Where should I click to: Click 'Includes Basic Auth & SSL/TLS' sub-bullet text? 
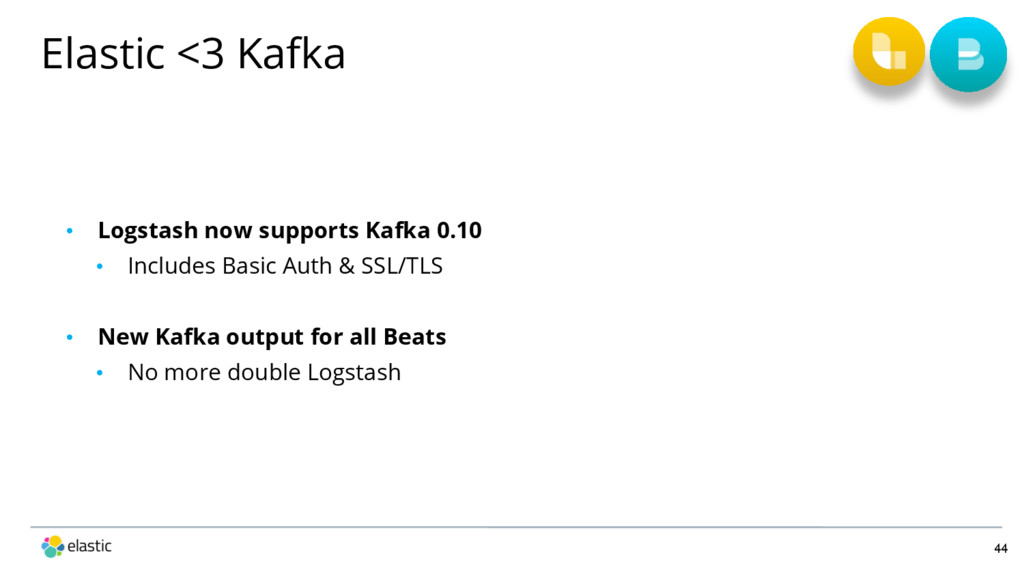[285, 266]
